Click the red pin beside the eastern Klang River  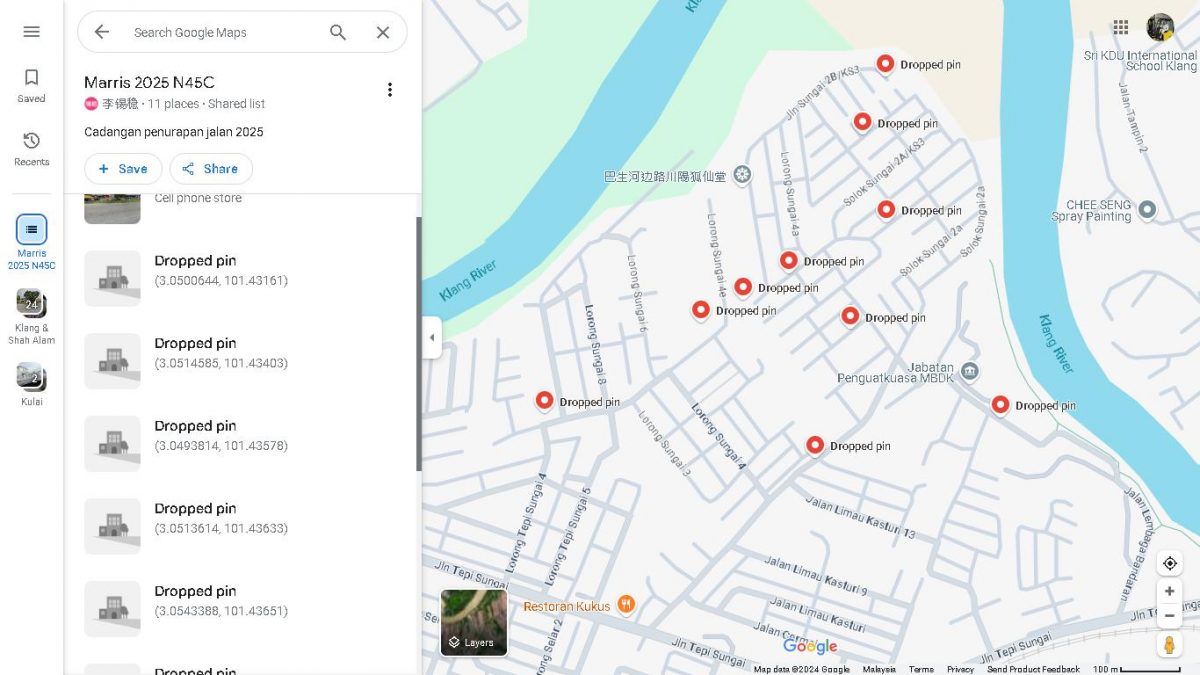tap(1000, 405)
